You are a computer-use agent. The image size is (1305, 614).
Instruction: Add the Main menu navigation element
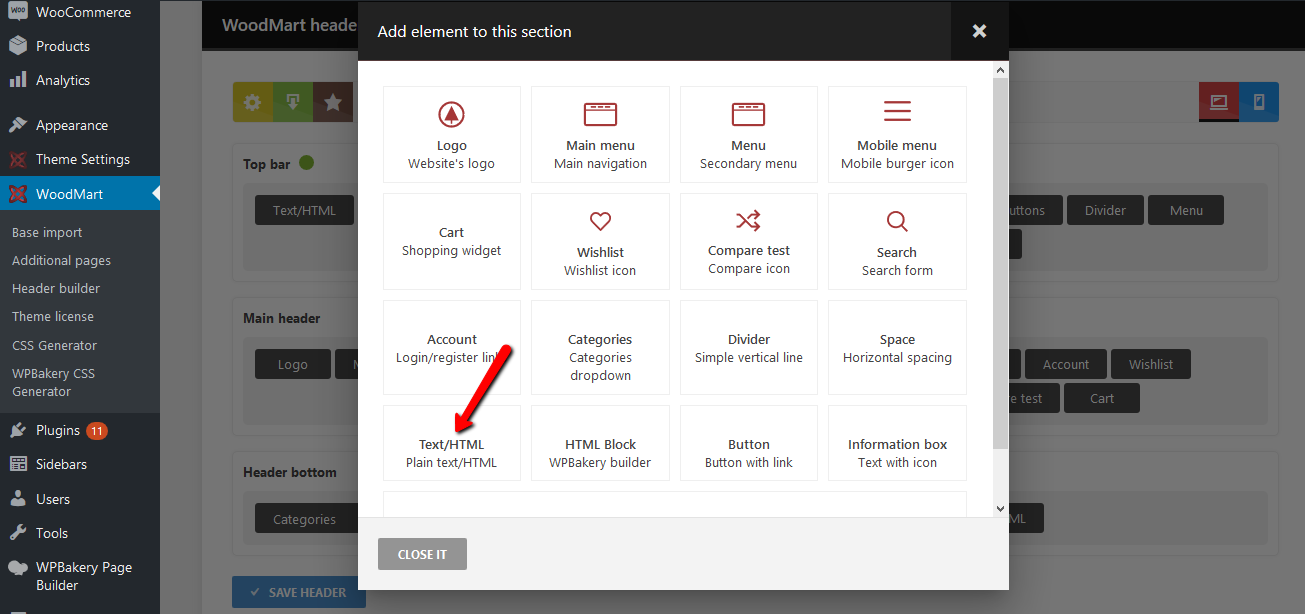600,134
